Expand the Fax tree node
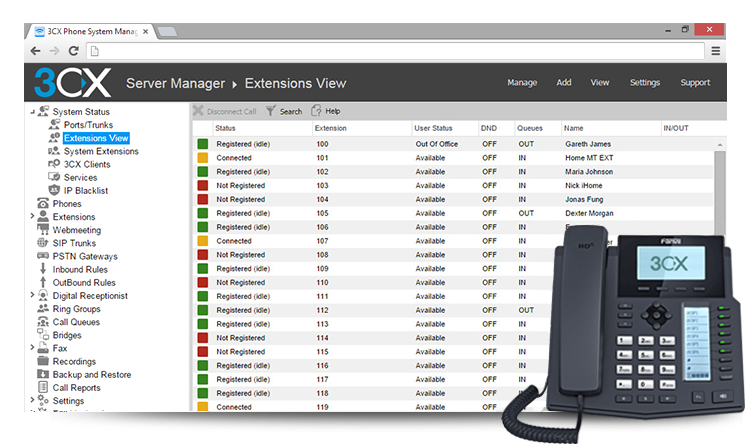This screenshot has width=747, height=447. (x=32, y=347)
